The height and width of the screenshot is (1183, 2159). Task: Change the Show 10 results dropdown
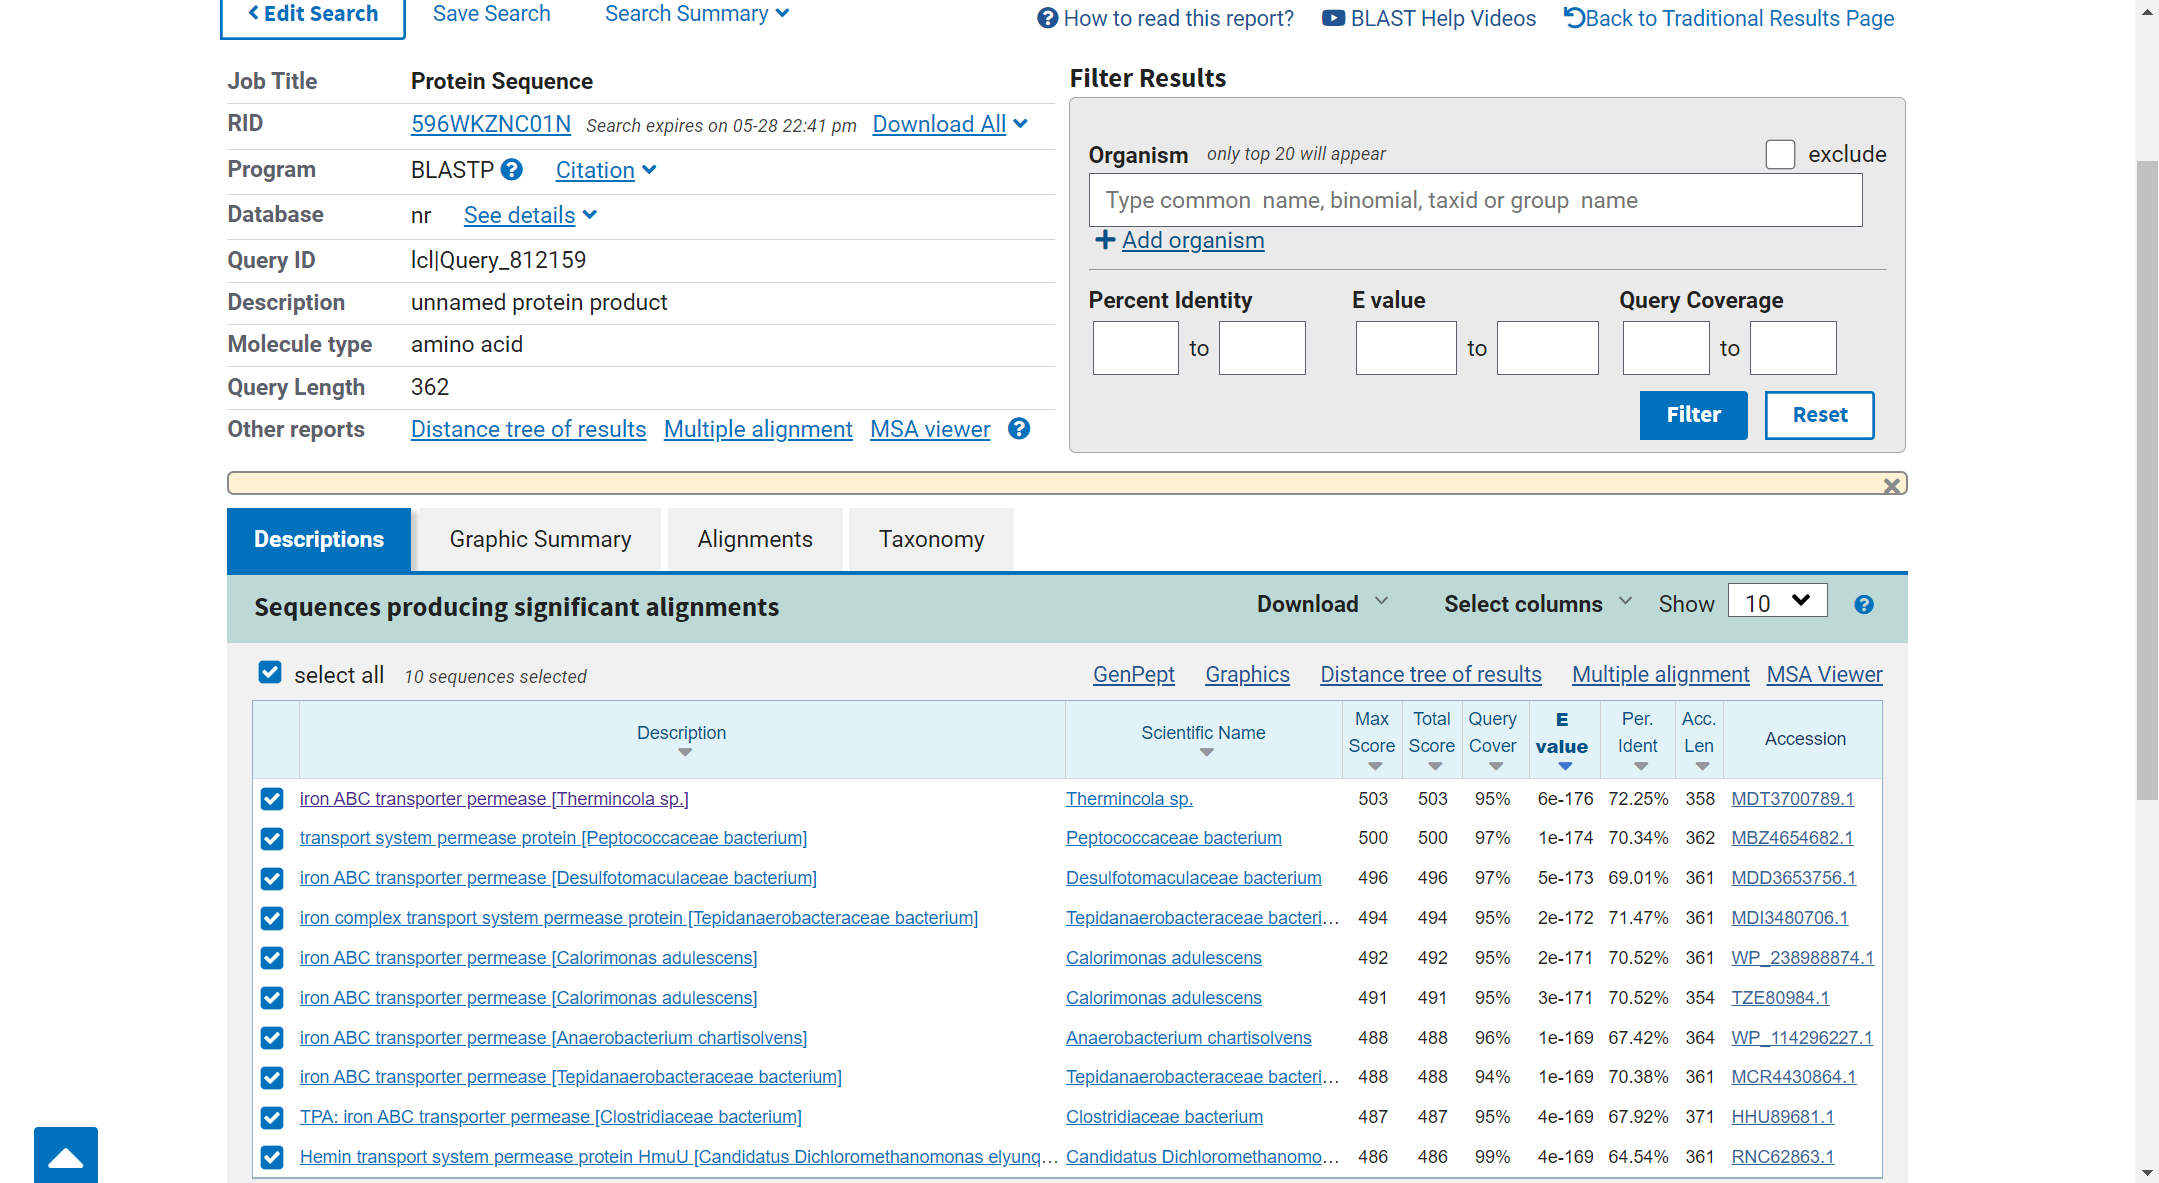pos(1777,602)
